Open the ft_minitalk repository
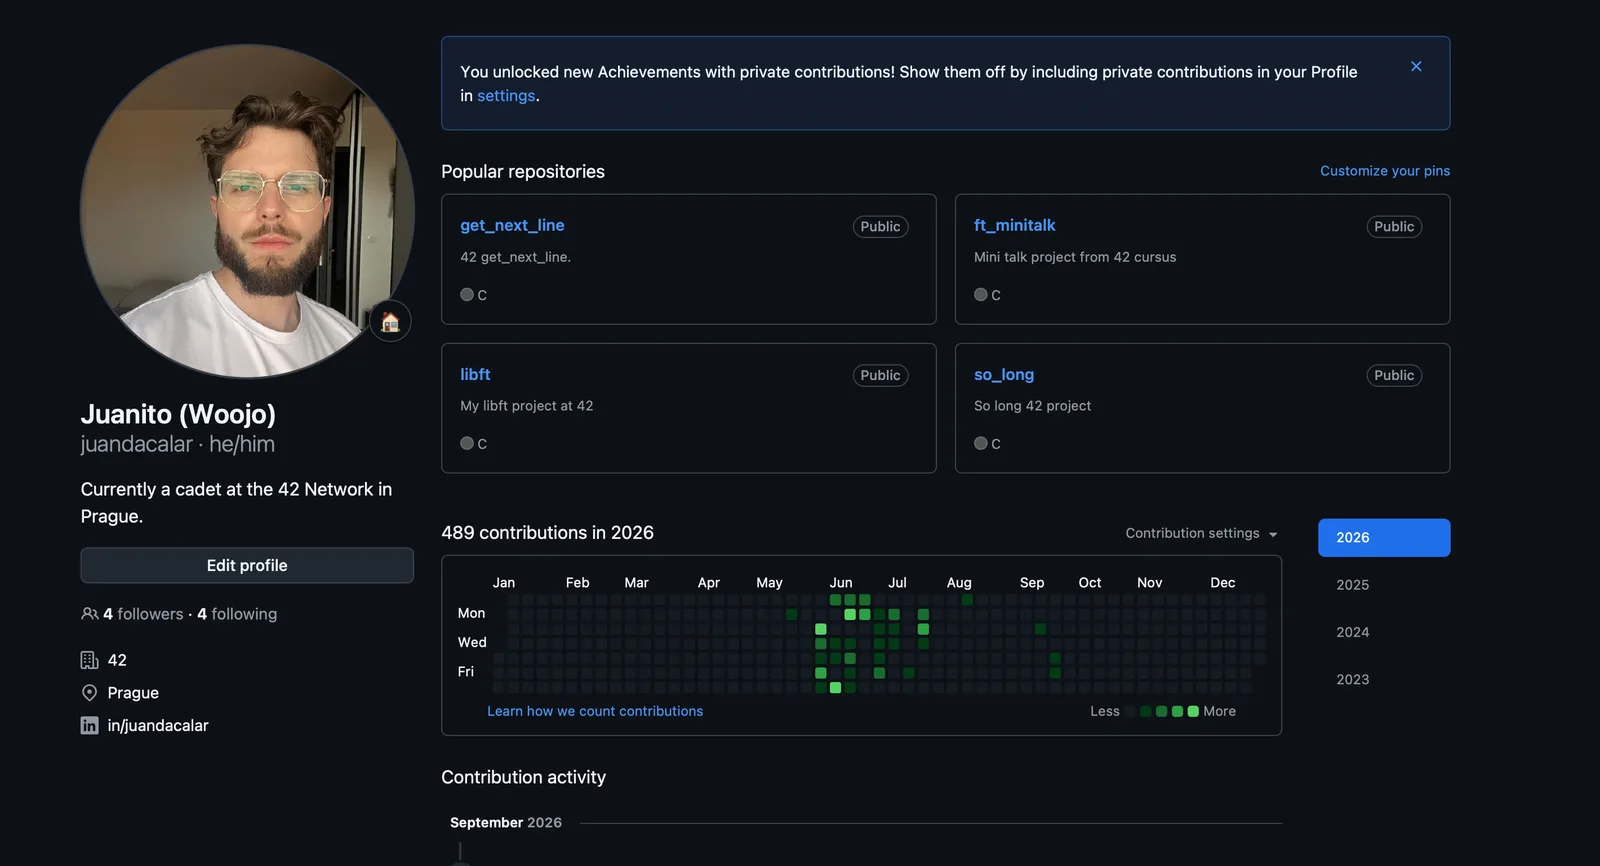This screenshot has height=866, width=1600. pos(1014,226)
